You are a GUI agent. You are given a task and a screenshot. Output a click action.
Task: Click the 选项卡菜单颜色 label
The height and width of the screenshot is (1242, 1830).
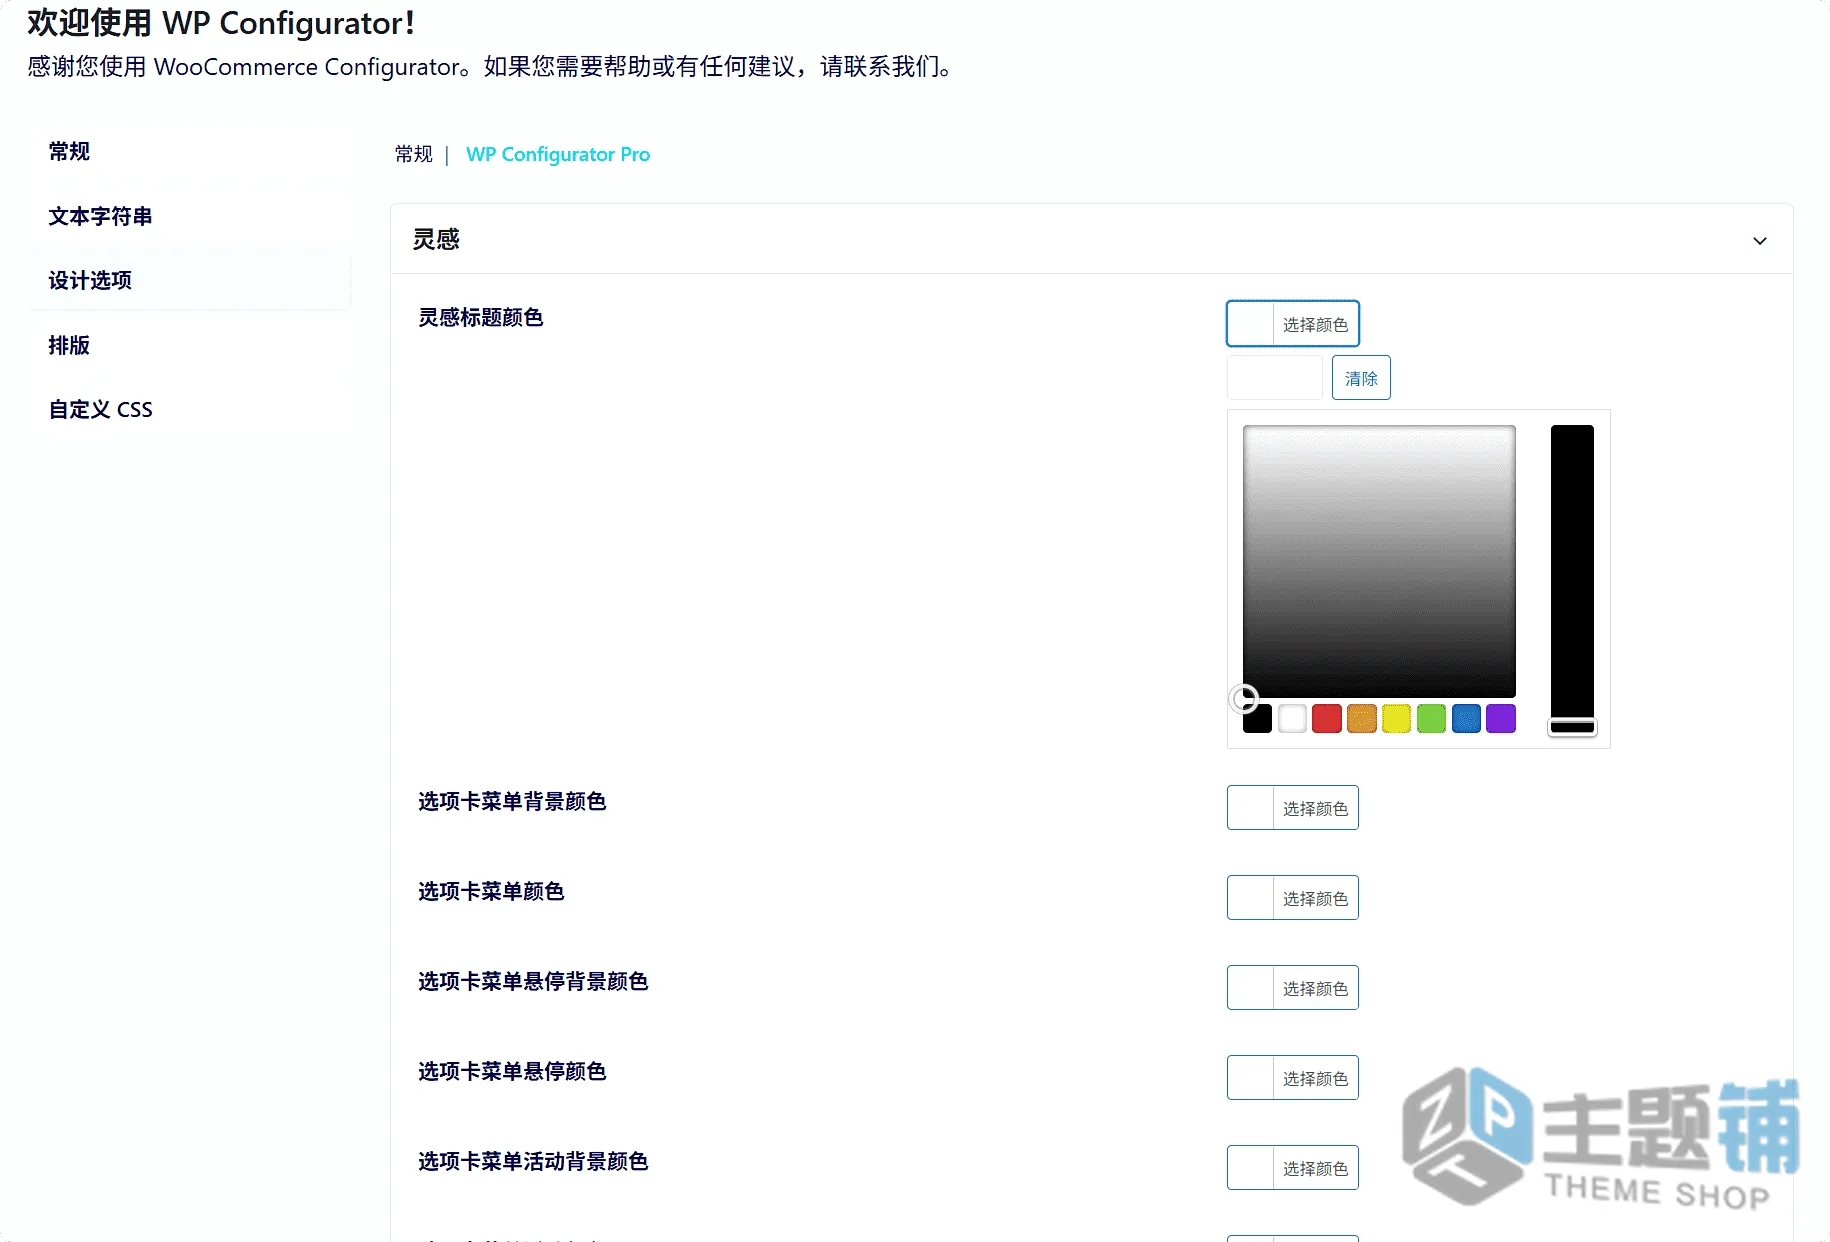(x=491, y=892)
